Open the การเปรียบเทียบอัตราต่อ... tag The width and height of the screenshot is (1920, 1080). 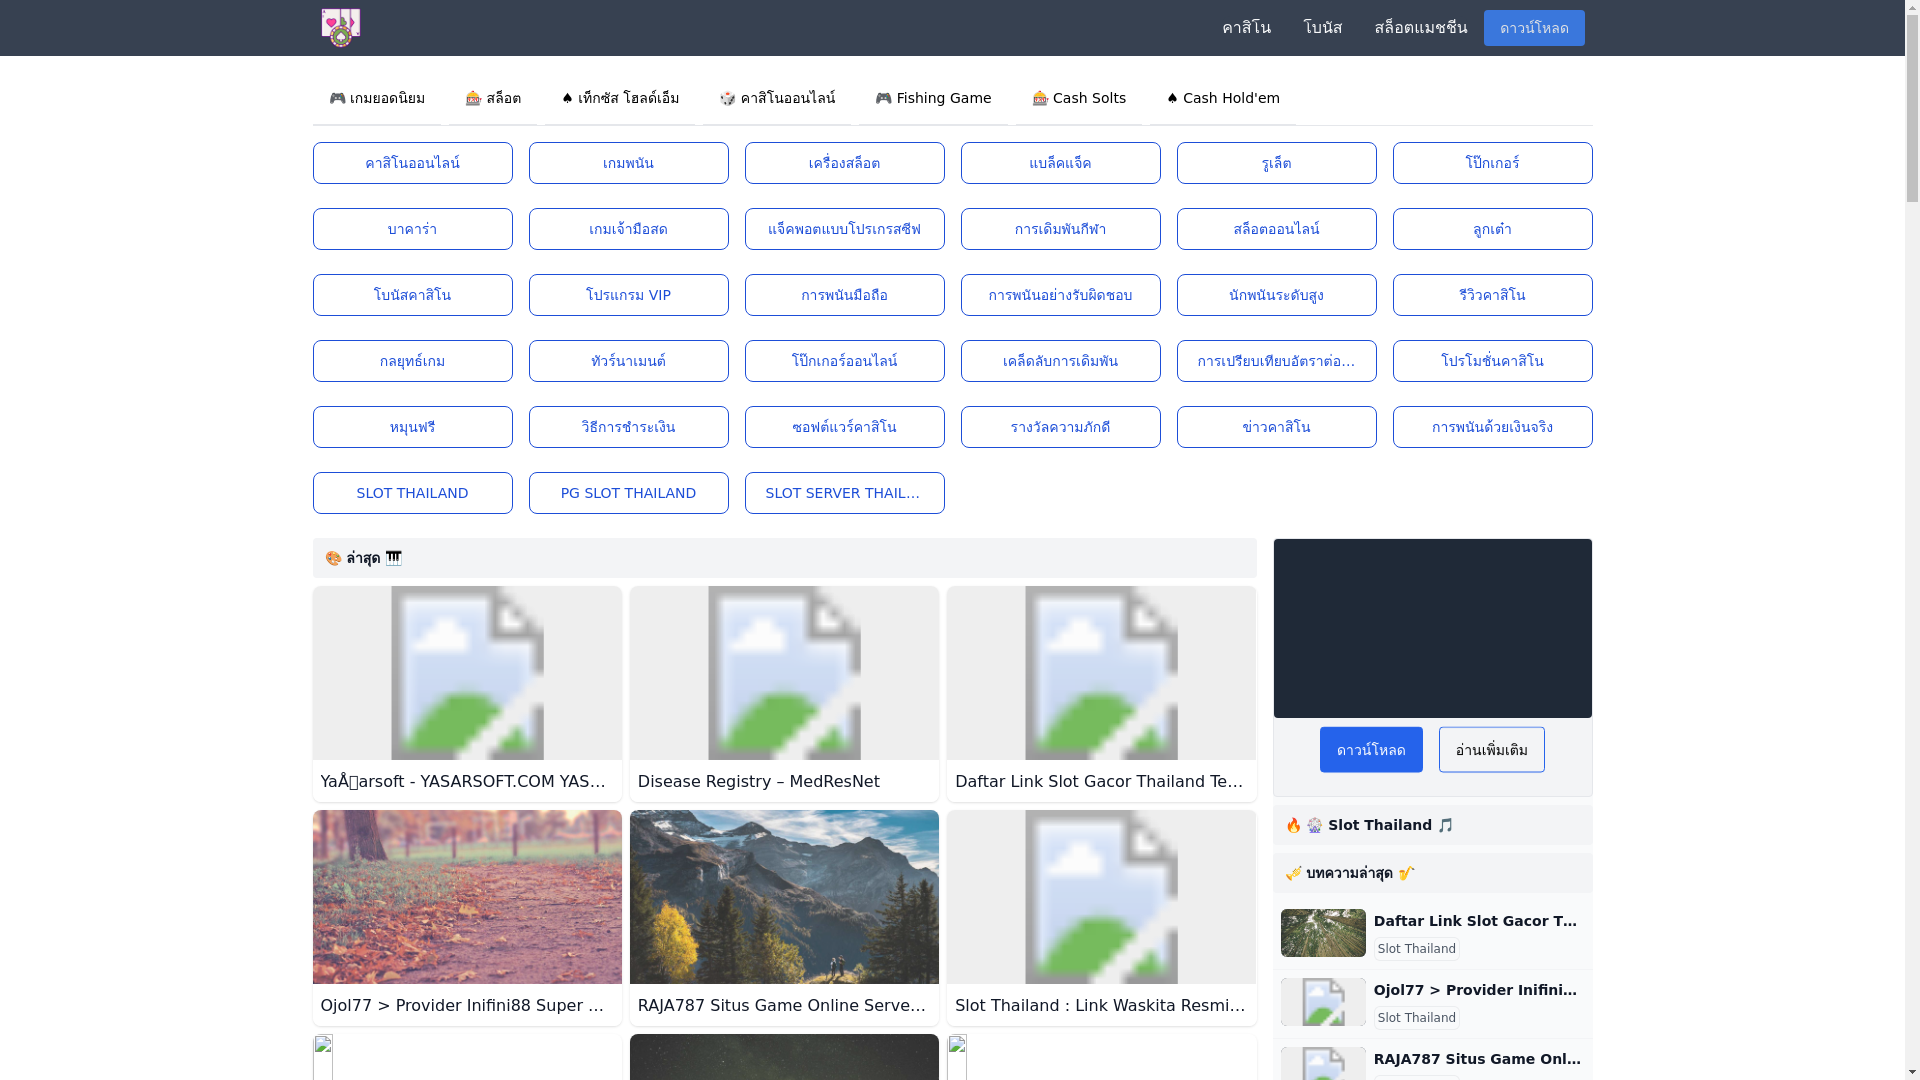[1277, 361]
